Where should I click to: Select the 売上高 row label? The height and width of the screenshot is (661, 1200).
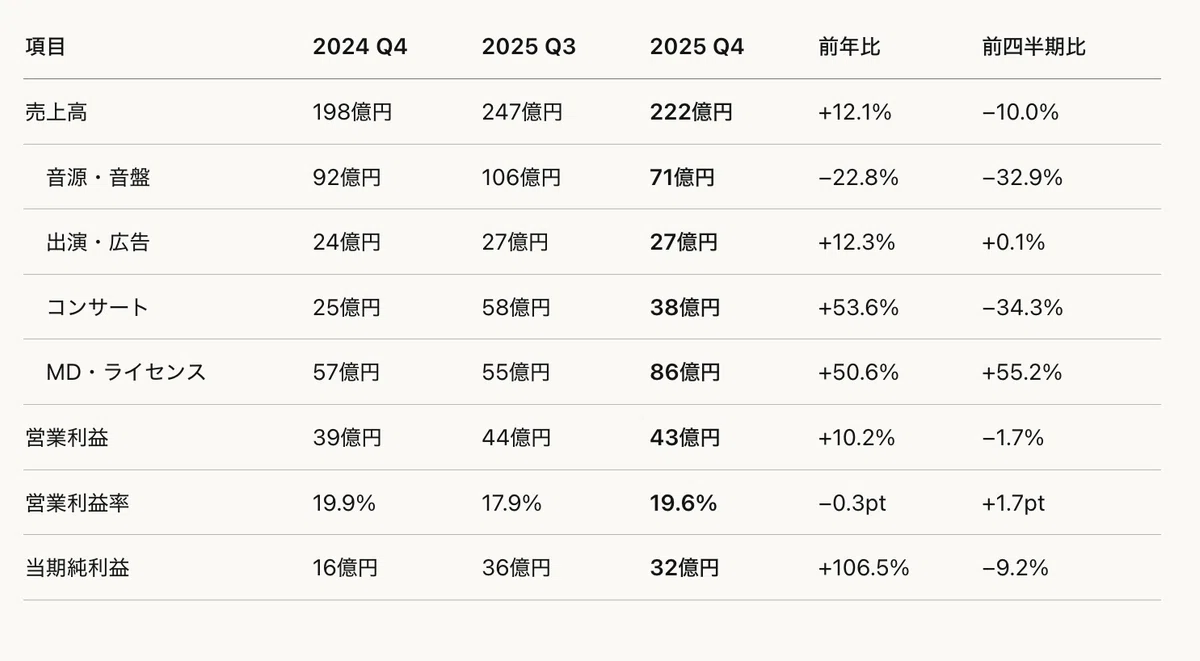coord(56,112)
